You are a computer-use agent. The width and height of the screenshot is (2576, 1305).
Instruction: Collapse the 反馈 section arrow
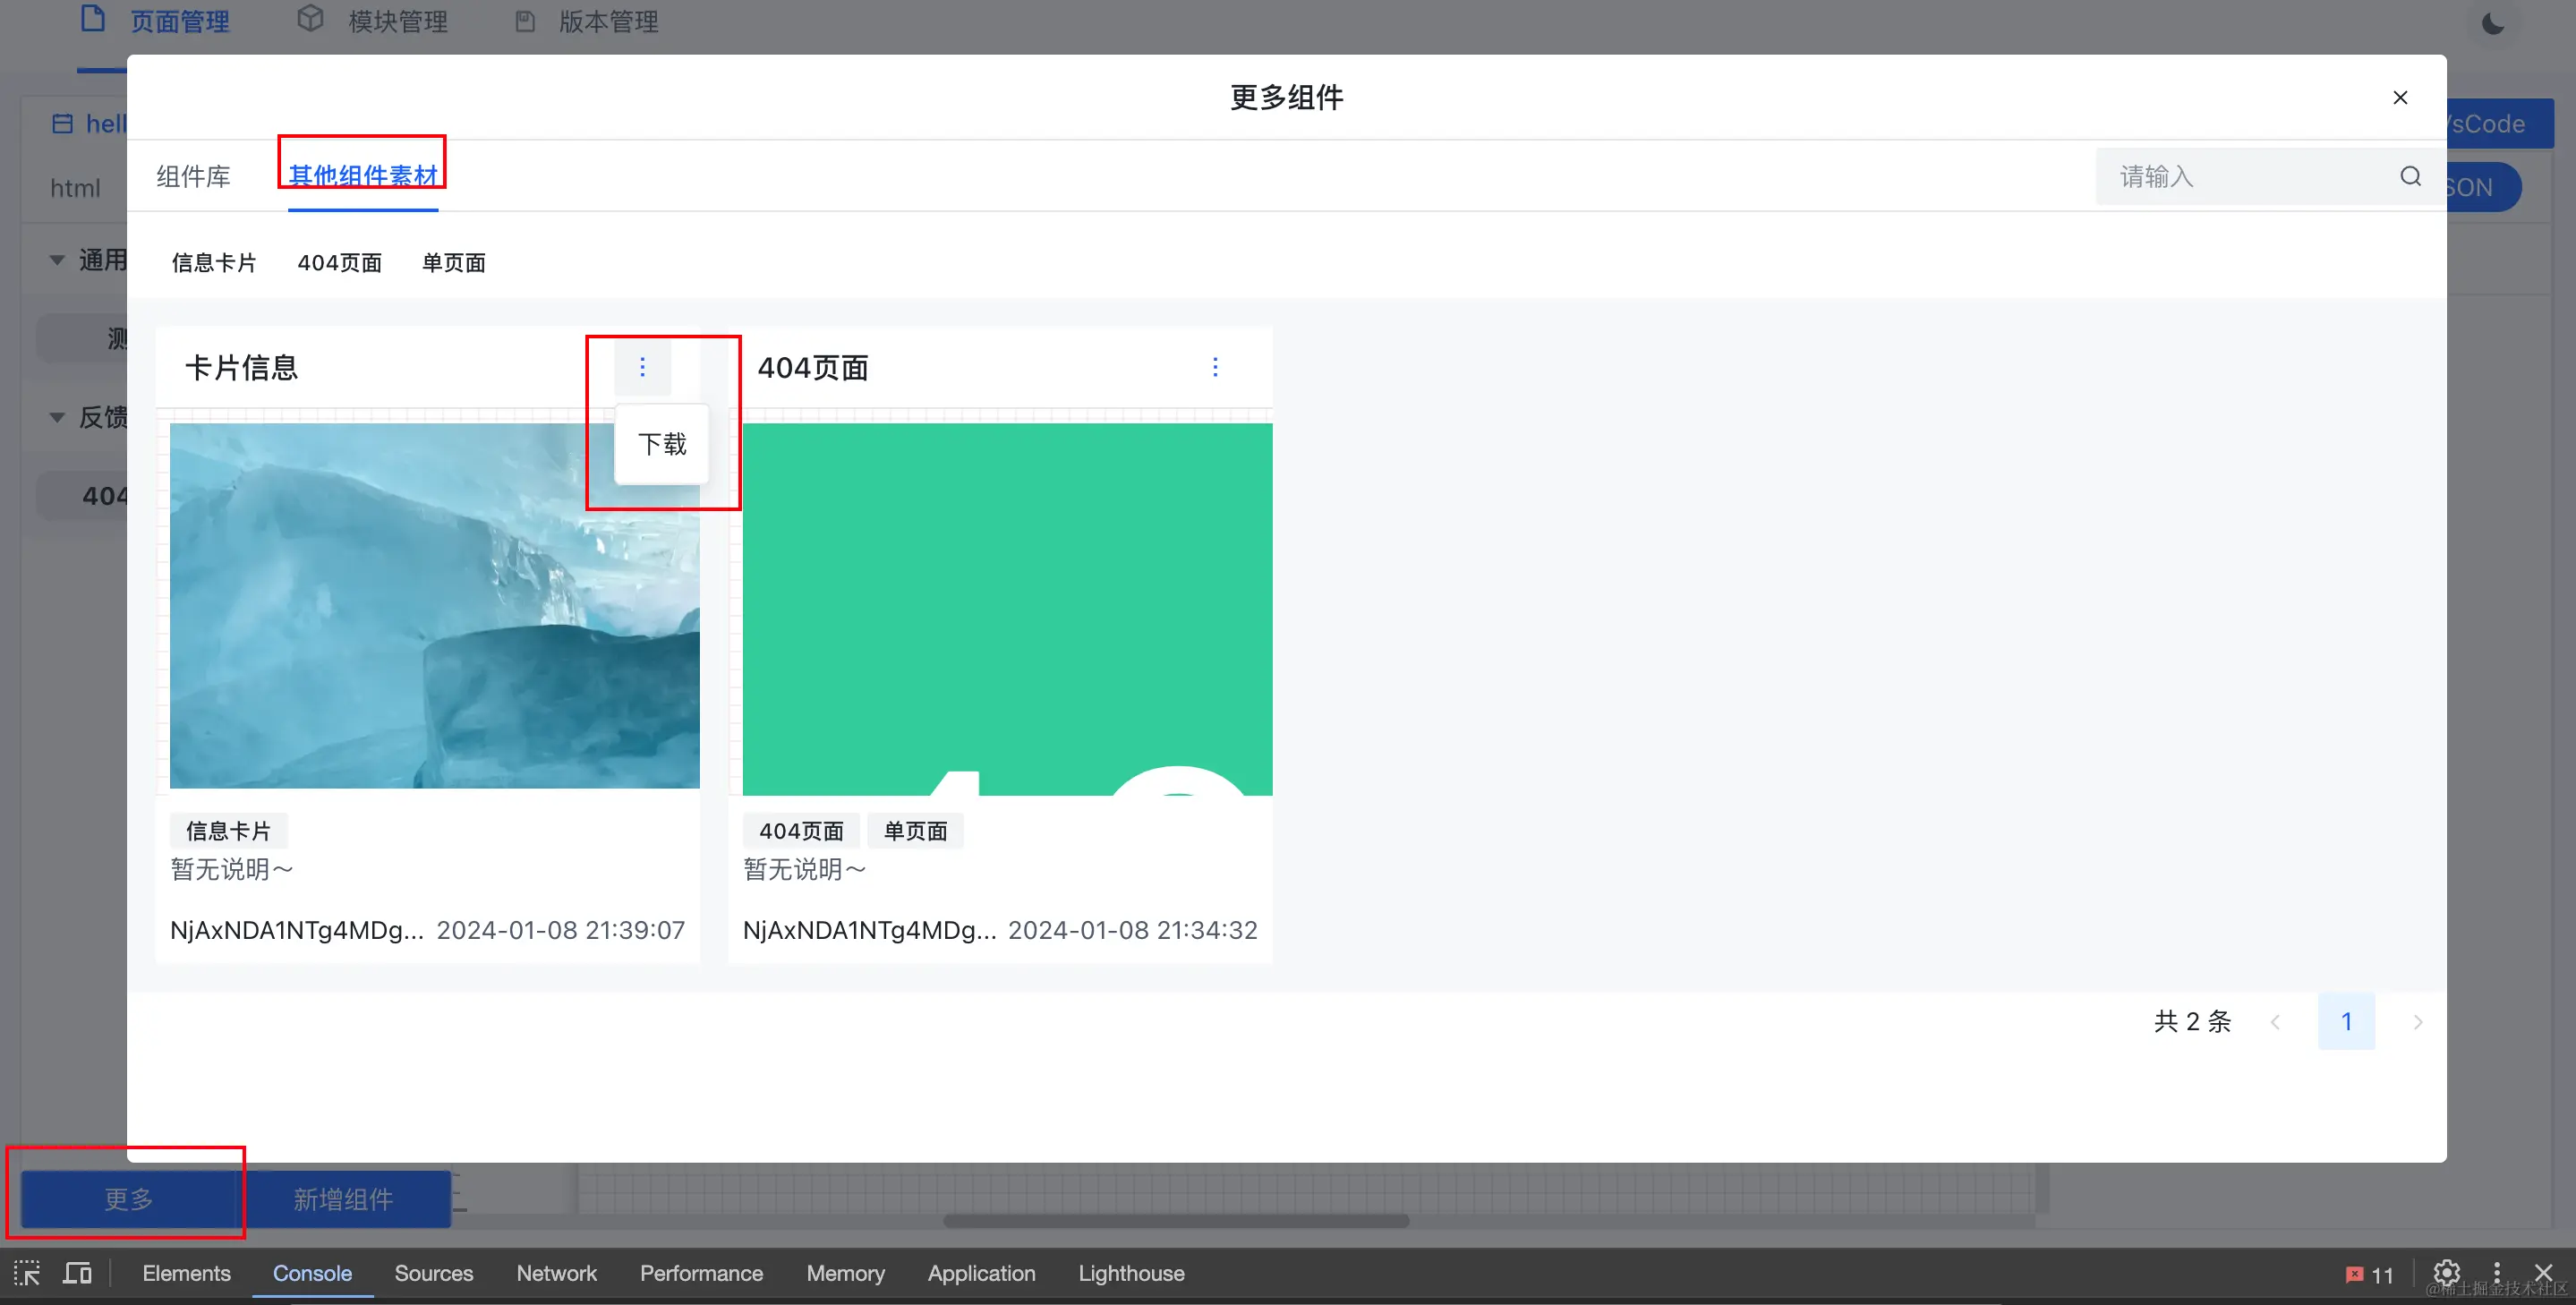[x=57, y=417]
